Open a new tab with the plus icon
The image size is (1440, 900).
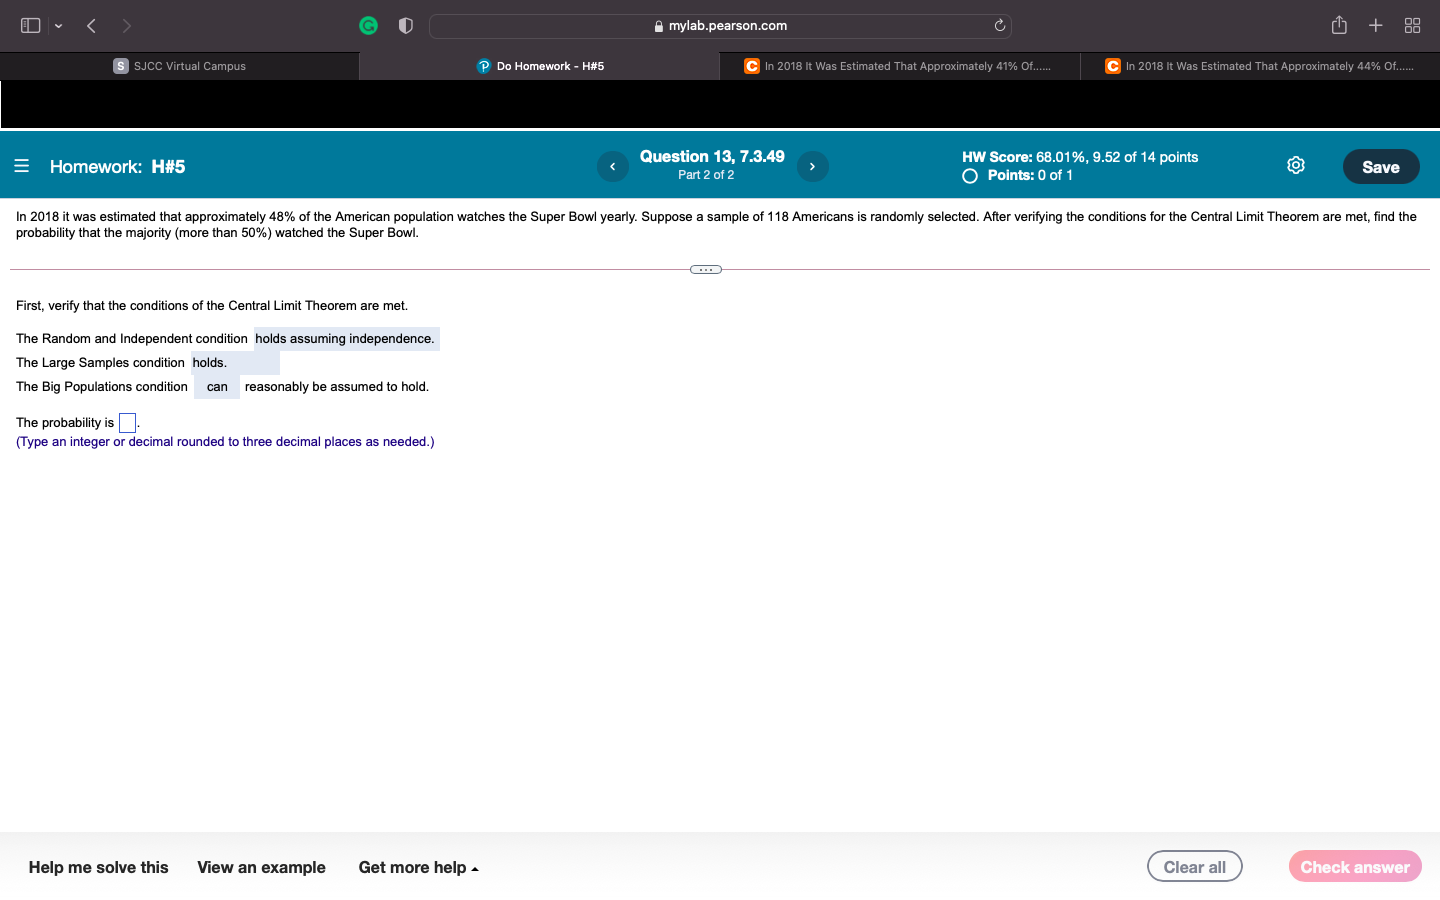click(1376, 26)
